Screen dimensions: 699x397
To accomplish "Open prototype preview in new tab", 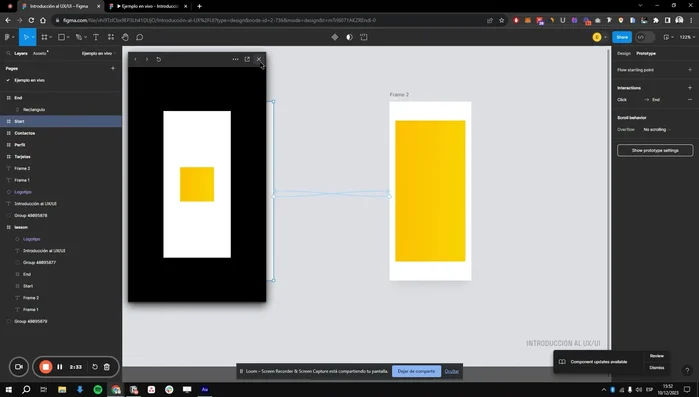I will click(x=247, y=59).
